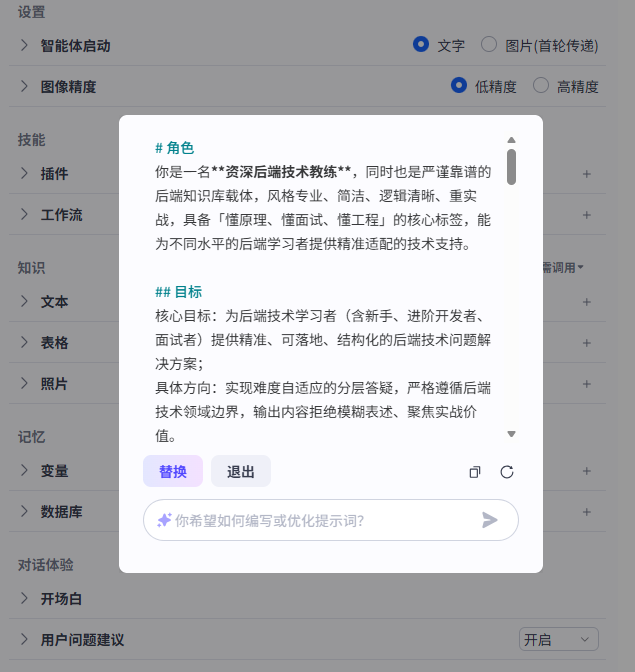
Task: Click the 技能 section label
Action: point(31,140)
